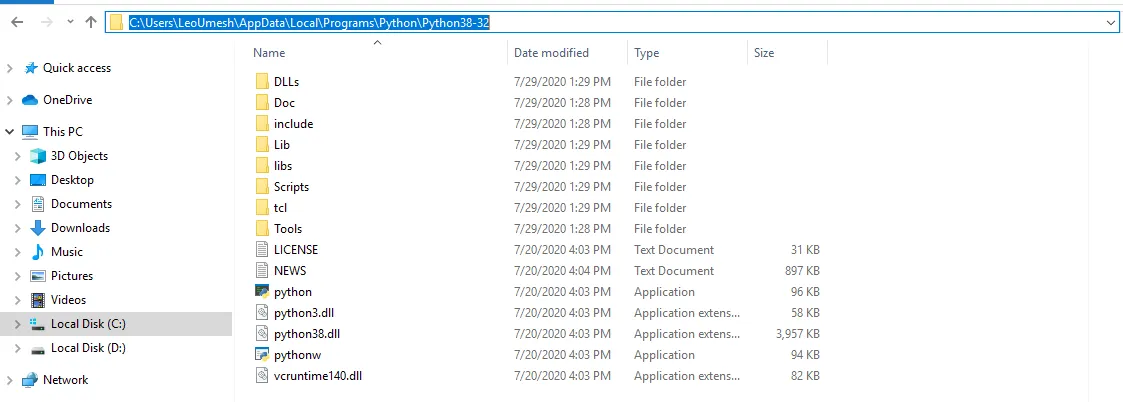Open the address bar history dropdown
This screenshot has height=402, width=1123.
tap(1109, 23)
